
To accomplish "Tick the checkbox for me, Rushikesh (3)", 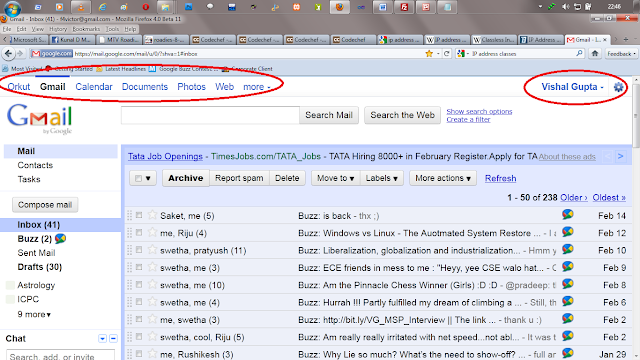I will tap(139, 354).
